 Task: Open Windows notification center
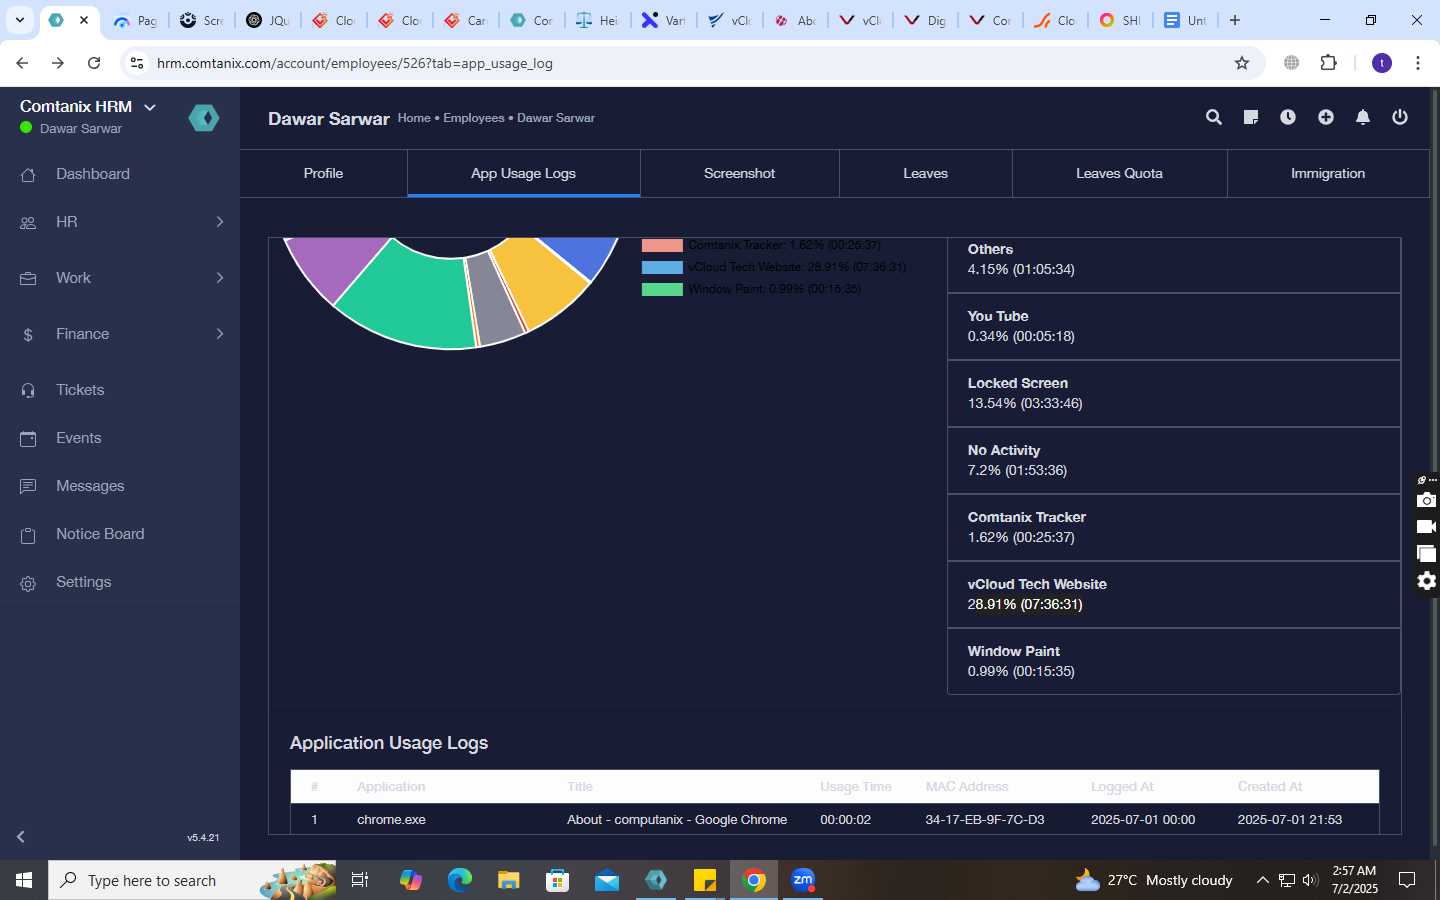[x=1407, y=880]
